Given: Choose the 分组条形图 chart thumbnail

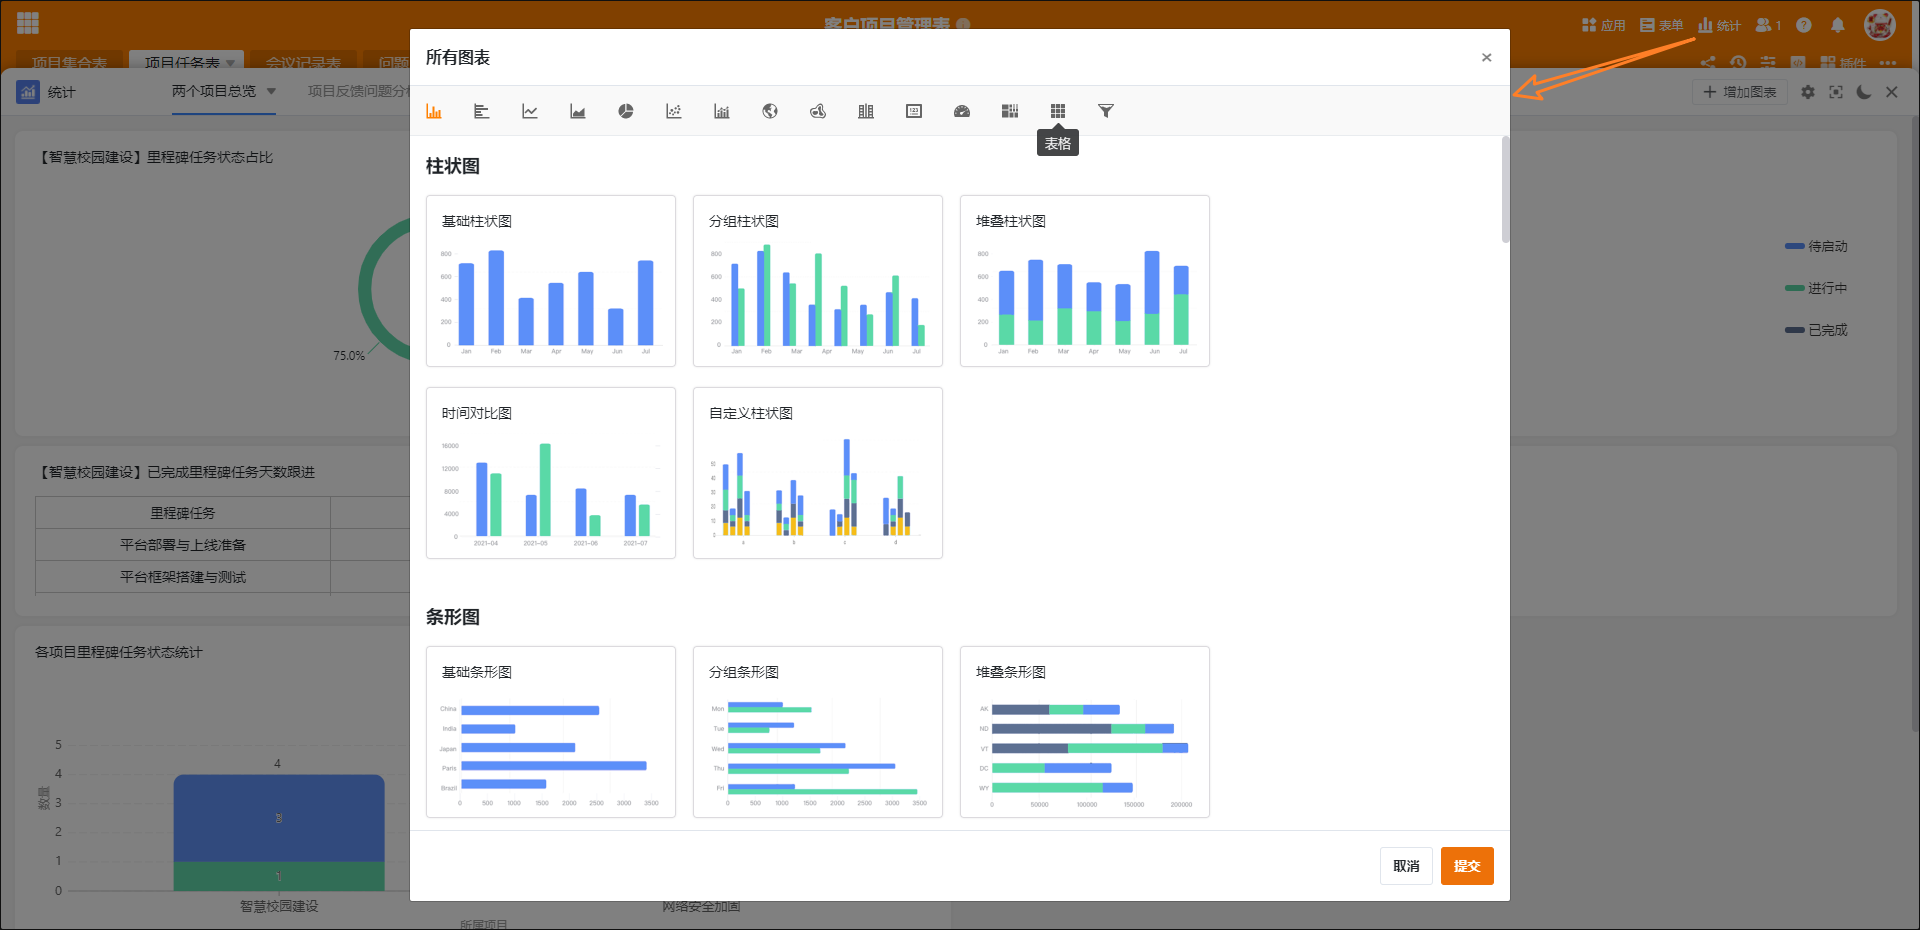Looking at the screenshot, I should coord(818,732).
